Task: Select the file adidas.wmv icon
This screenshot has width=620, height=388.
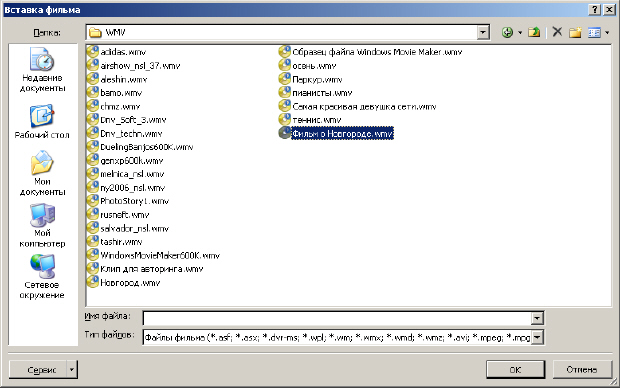Action: [93, 52]
